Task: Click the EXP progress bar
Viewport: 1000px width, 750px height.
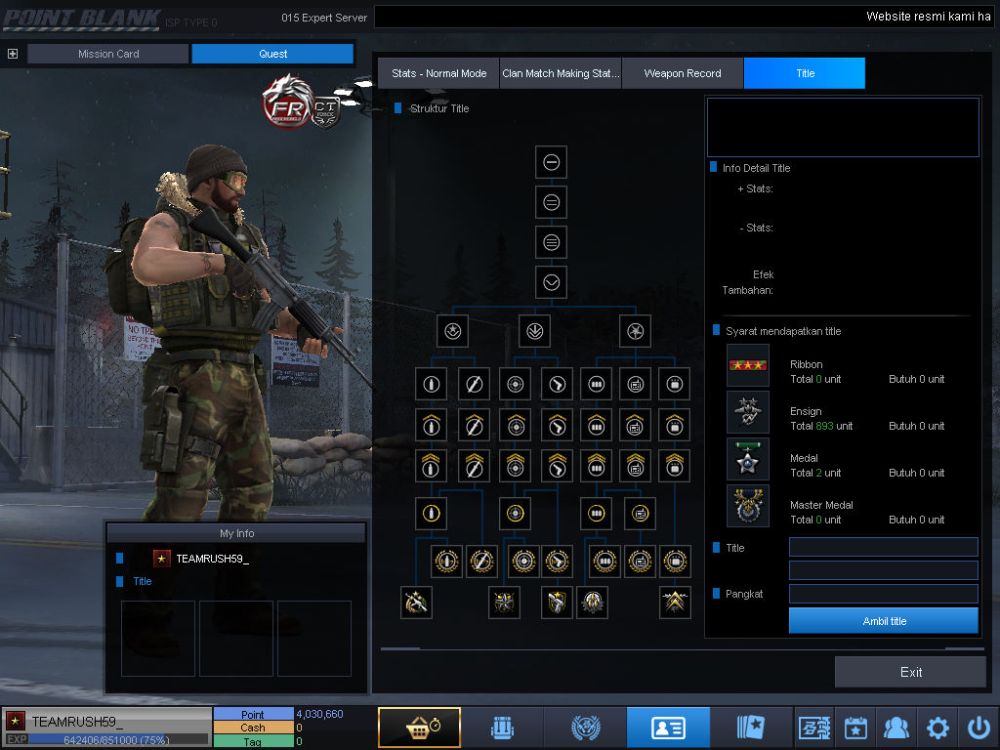Action: click(107, 740)
